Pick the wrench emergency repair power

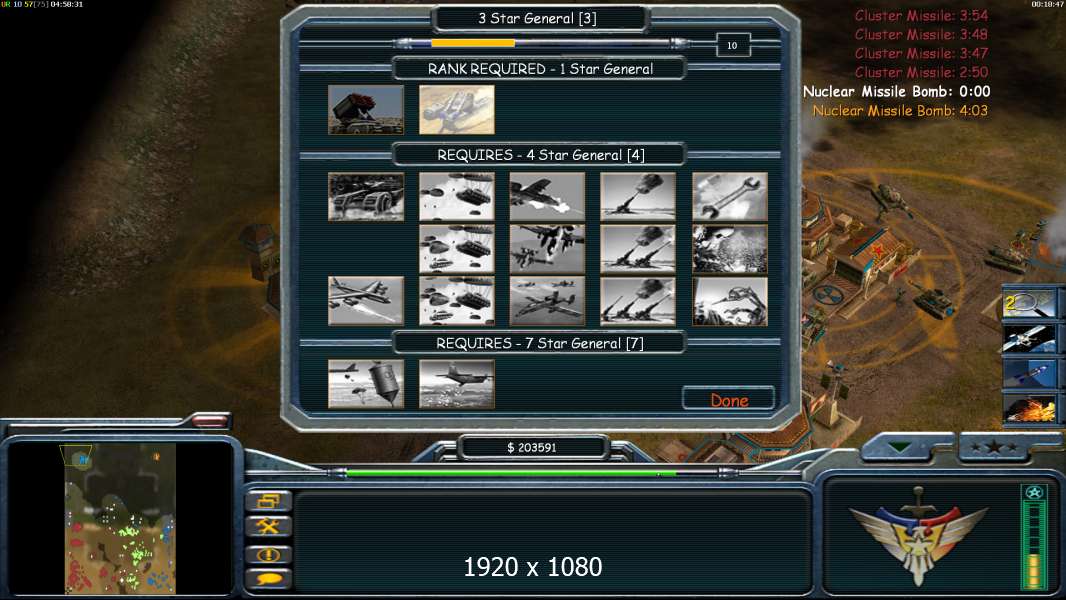coord(729,196)
